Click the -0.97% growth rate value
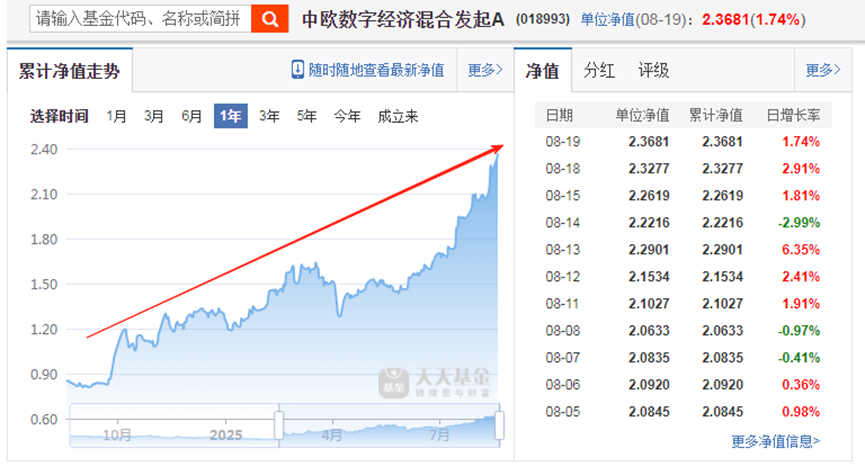The height and width of the screenshot is (466, 865). pos(799,331)
